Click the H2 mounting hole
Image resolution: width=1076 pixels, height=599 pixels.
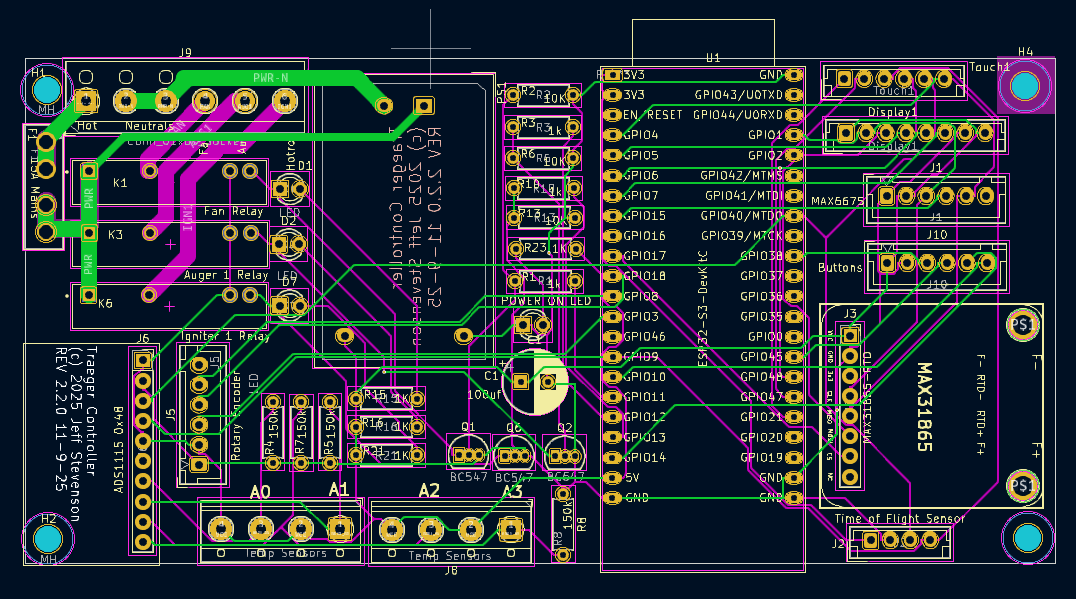coord(47,540)
